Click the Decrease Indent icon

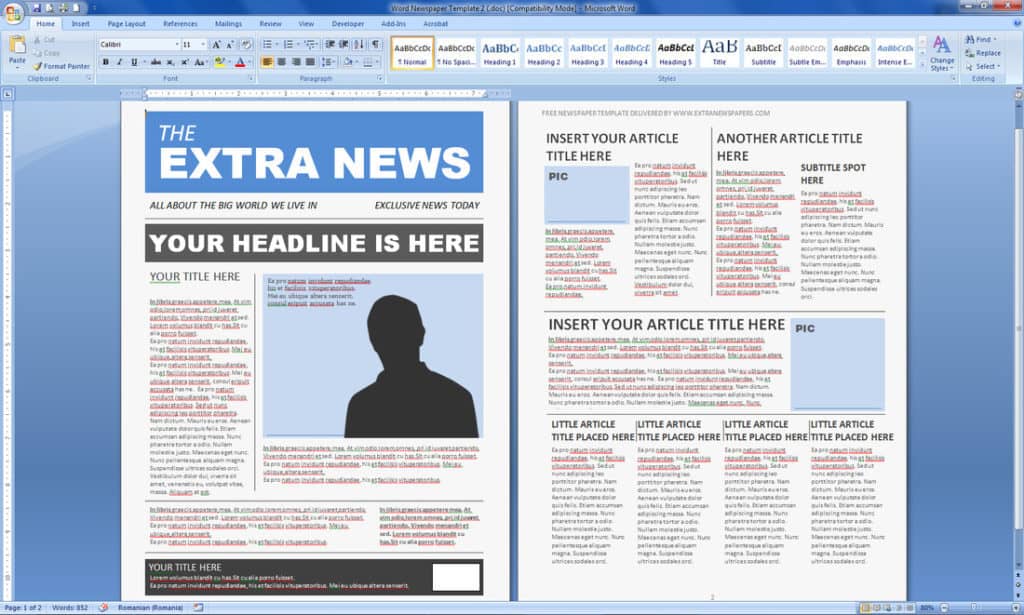[x=330, y=44]
